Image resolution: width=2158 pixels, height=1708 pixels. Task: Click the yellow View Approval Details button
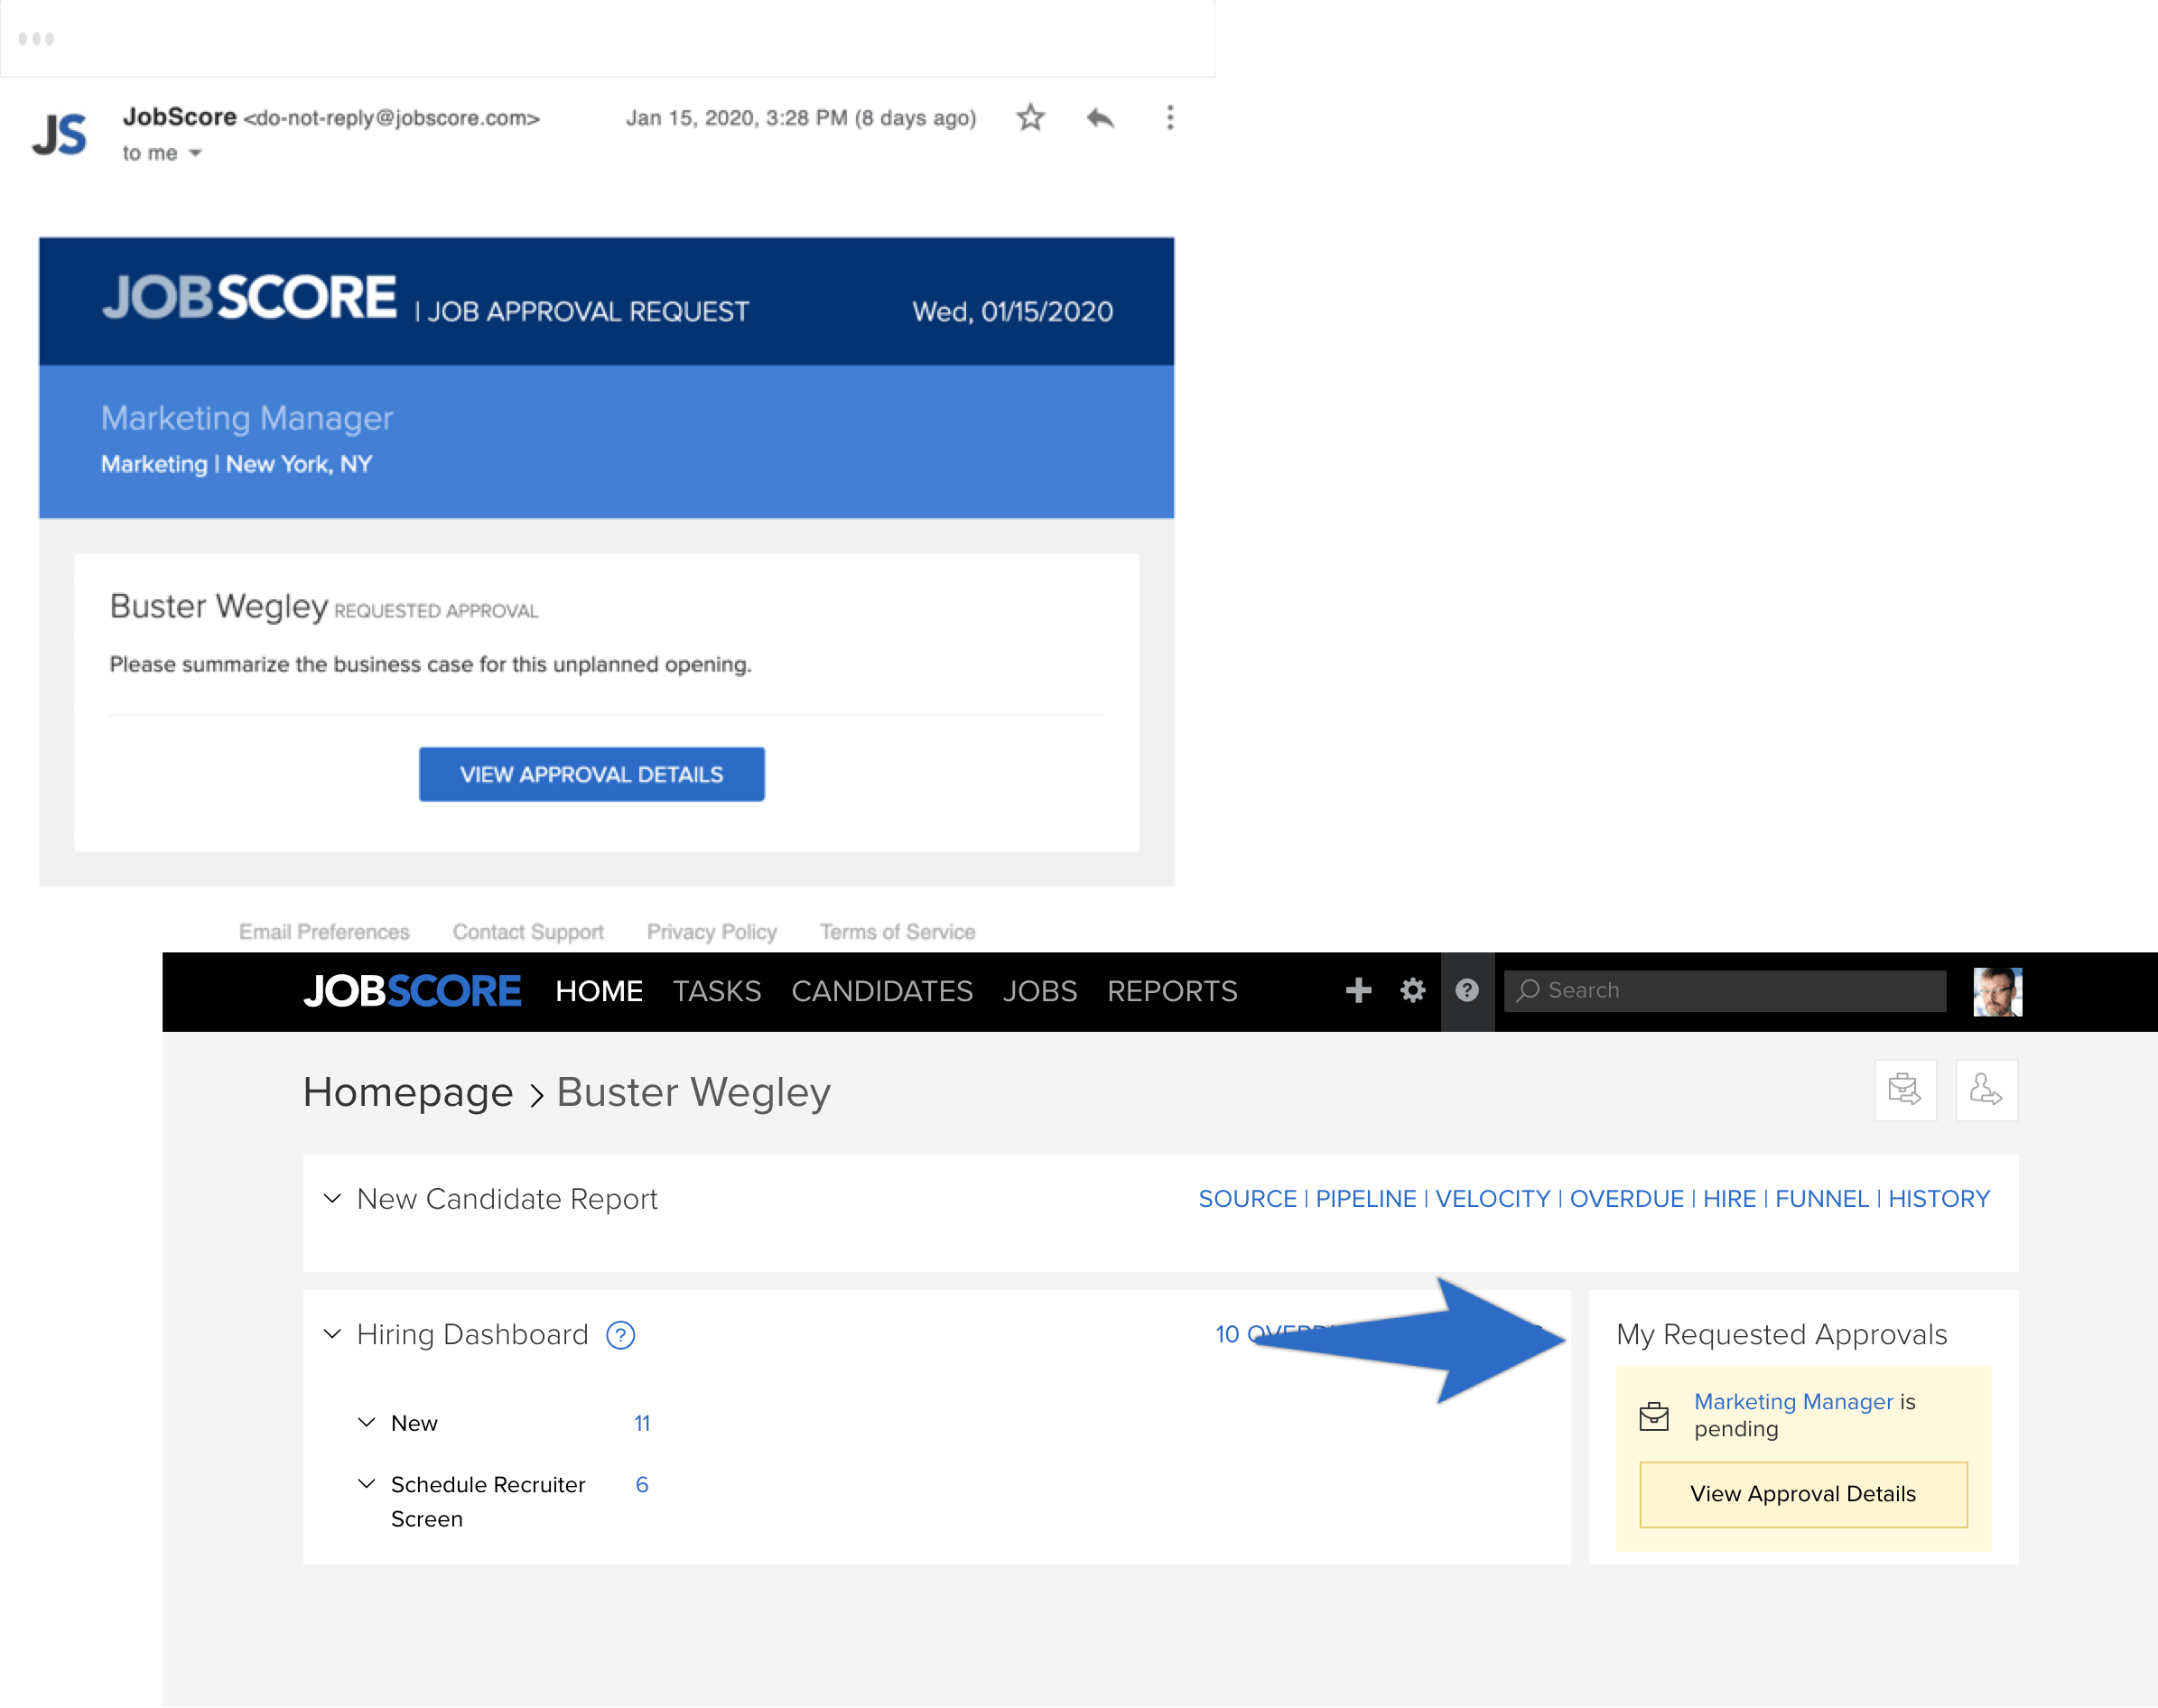coord(1802,1494)
